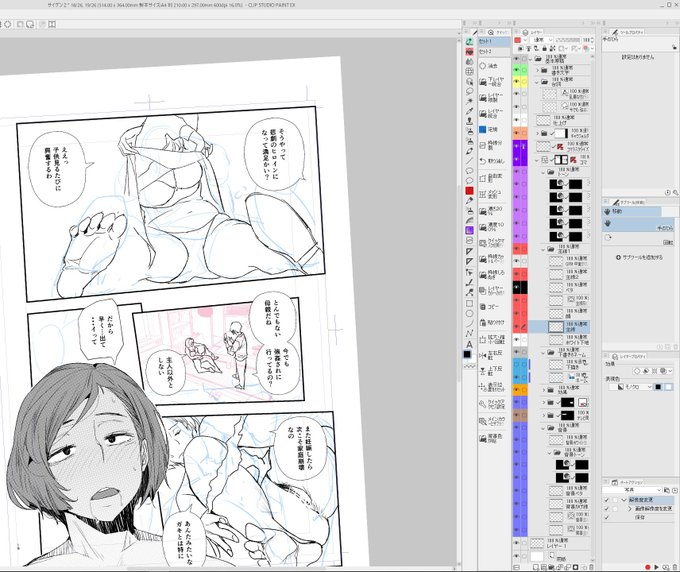680x572 pixels.
Task: Select the Layer panel tab
Action: (533, 32)
